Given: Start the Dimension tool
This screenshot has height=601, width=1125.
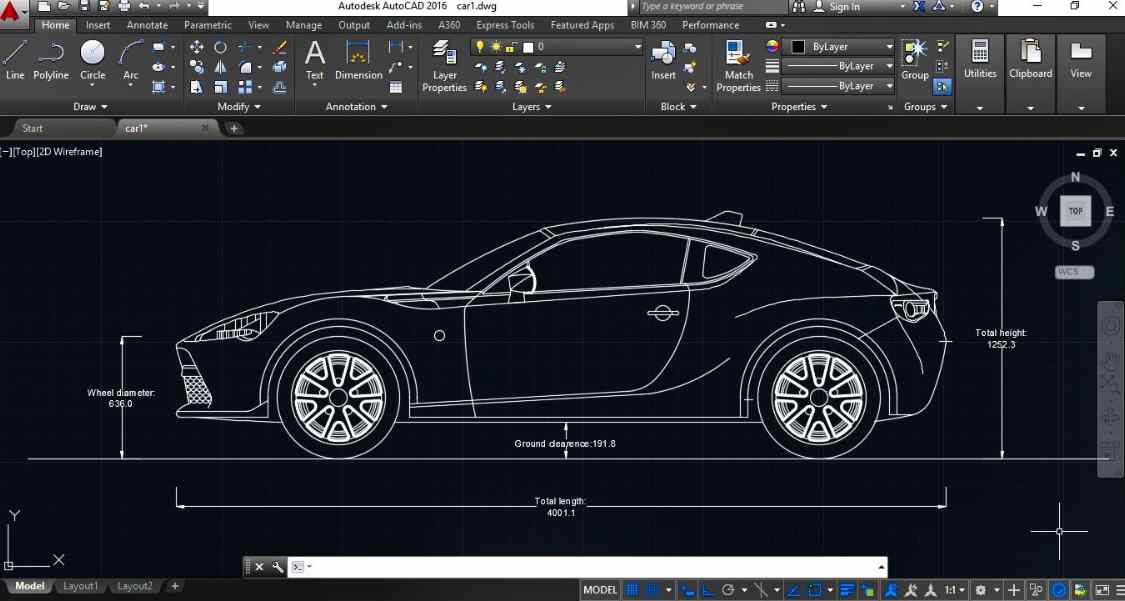Looking at the screenshot, I should point(358,60).
